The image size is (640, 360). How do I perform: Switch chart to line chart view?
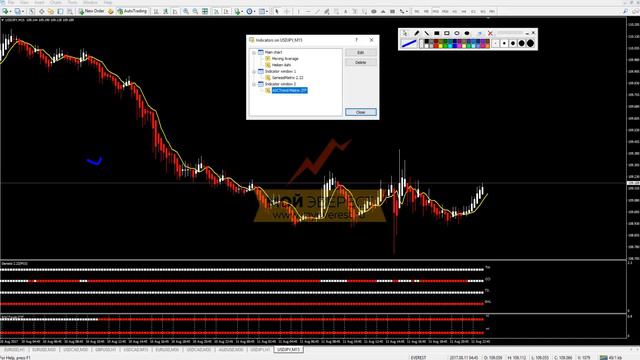point(175,11)
